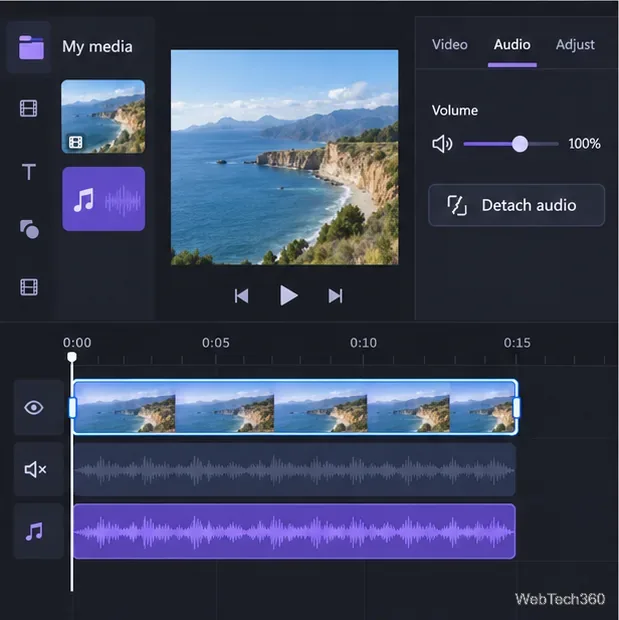Switch to the Audio tab
This screenshot has width=619, height=620.
(512, 45)
